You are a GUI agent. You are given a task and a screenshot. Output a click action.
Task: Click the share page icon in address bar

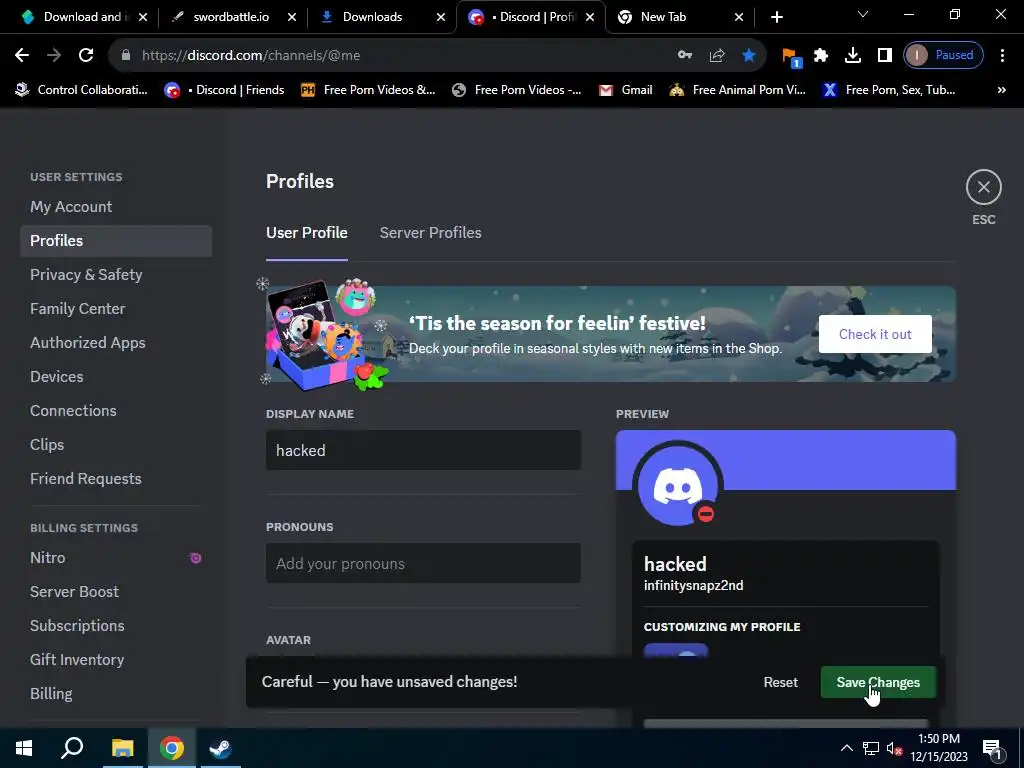click(x=717, y=56)
